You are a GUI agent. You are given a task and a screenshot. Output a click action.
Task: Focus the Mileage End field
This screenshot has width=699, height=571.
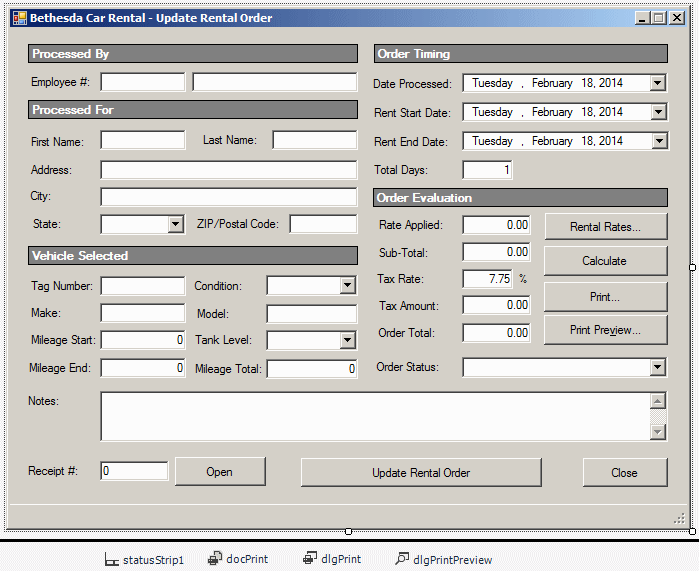143,368
